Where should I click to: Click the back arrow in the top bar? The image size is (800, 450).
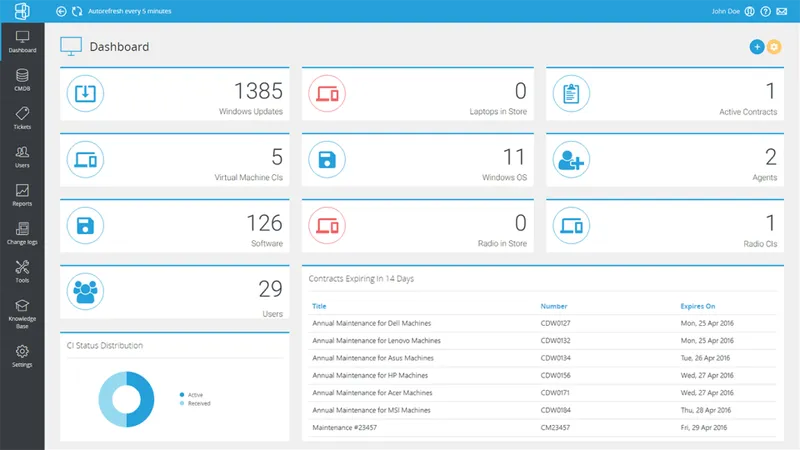[61, 11]
